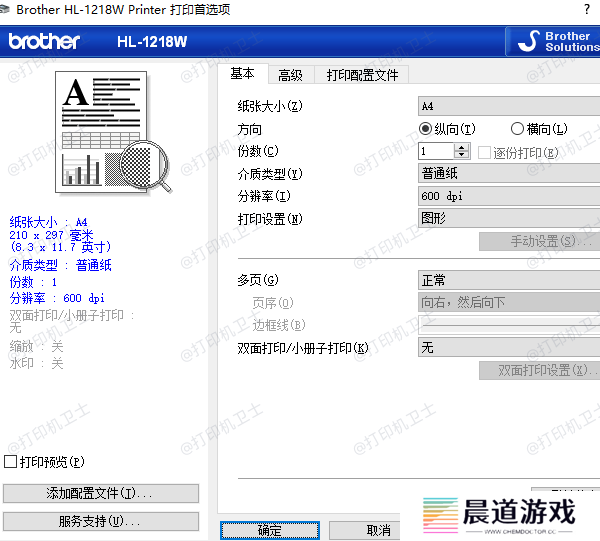Screen dimensions: 600x541
Task: Click the 缩放 : 关 summary text
Action: coord(36,347)
